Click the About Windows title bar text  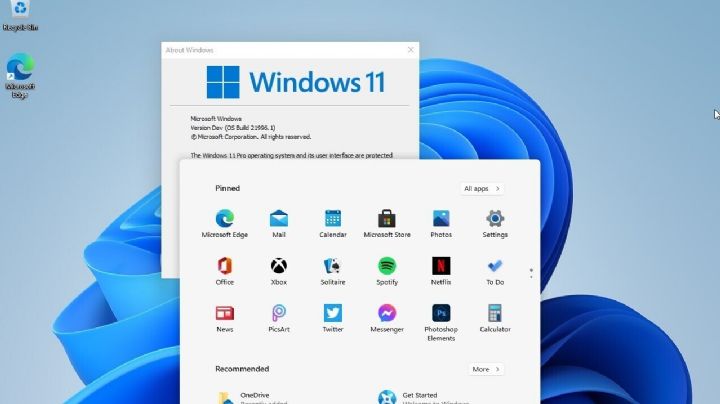(189, 50)
